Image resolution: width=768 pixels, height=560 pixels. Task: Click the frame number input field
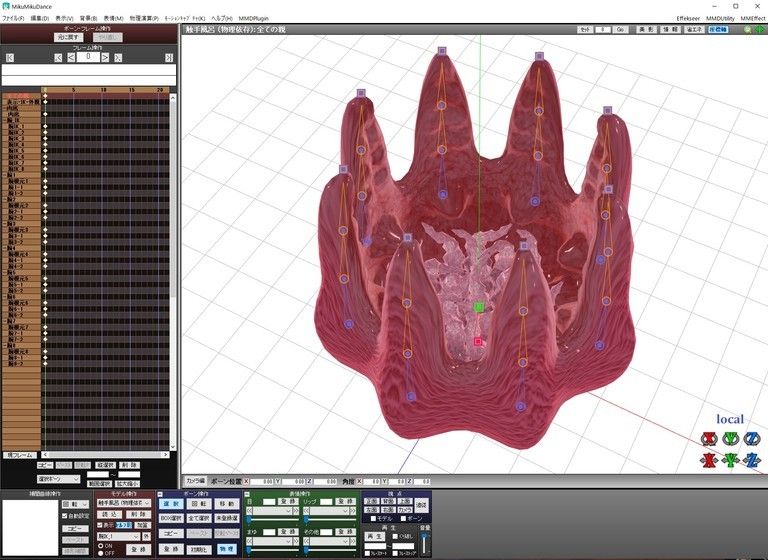pos(88,57)
